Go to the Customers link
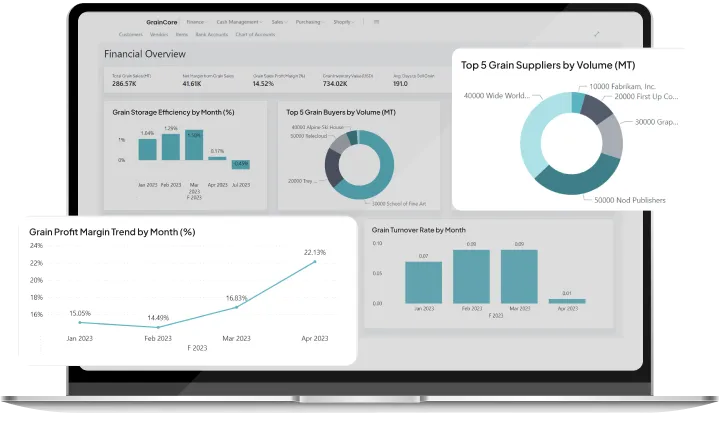Image resolution: width=719 pixels, height=431 pixels. tap(129, 34)
